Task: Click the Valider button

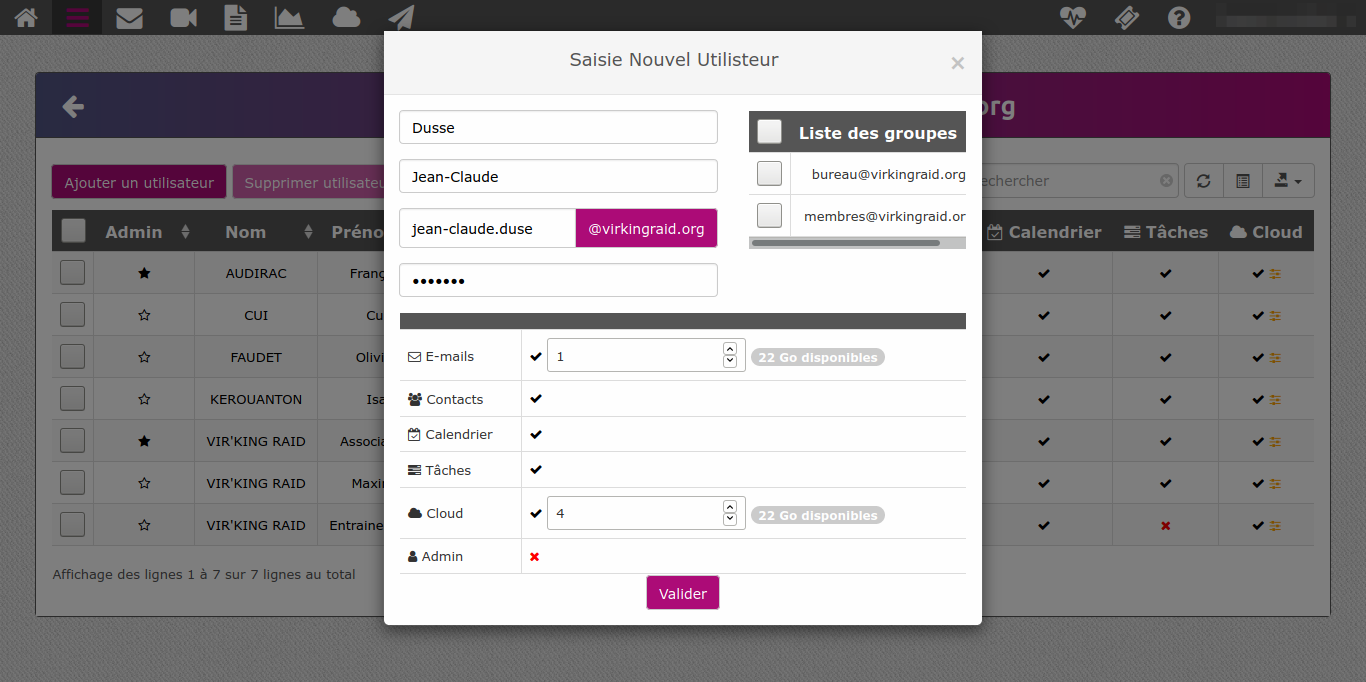Action: (683, 593)
